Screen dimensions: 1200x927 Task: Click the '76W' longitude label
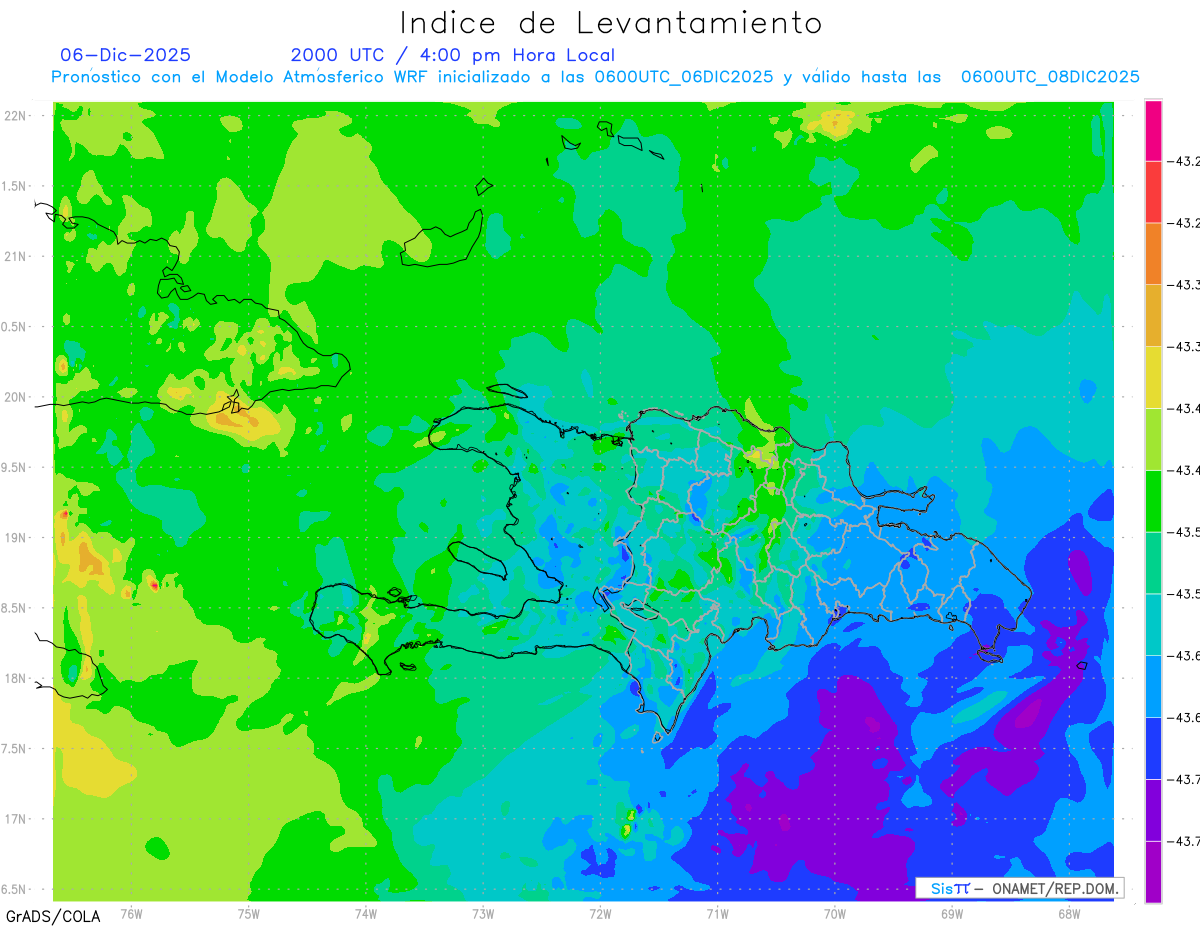(131, 913)
